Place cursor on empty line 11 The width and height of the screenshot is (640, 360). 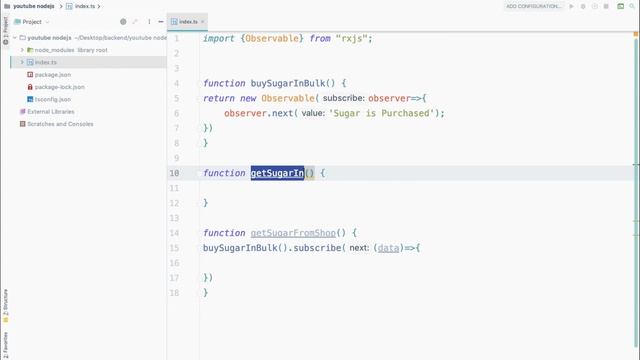coord(416,188)
